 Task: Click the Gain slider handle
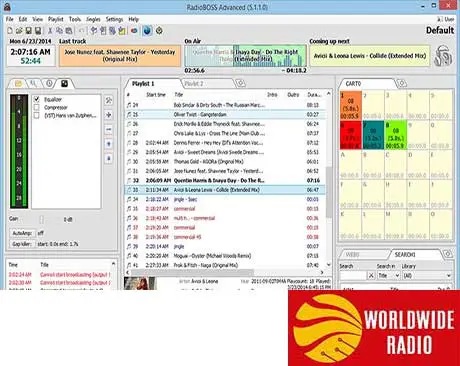pos(42,219)
